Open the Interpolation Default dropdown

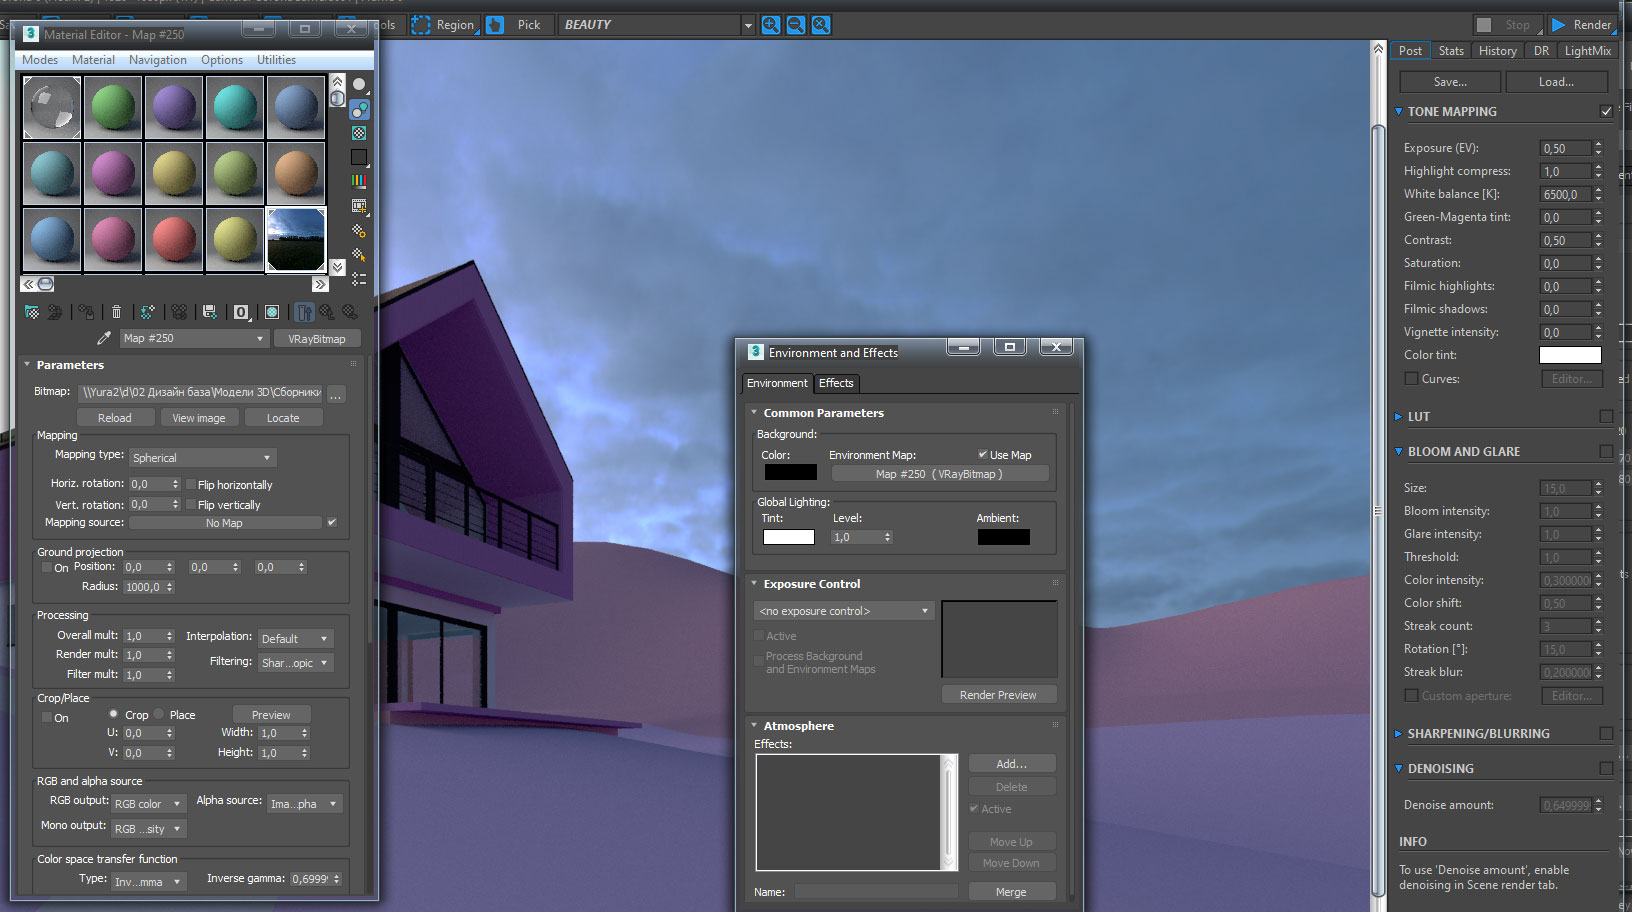tap(295, 638)
